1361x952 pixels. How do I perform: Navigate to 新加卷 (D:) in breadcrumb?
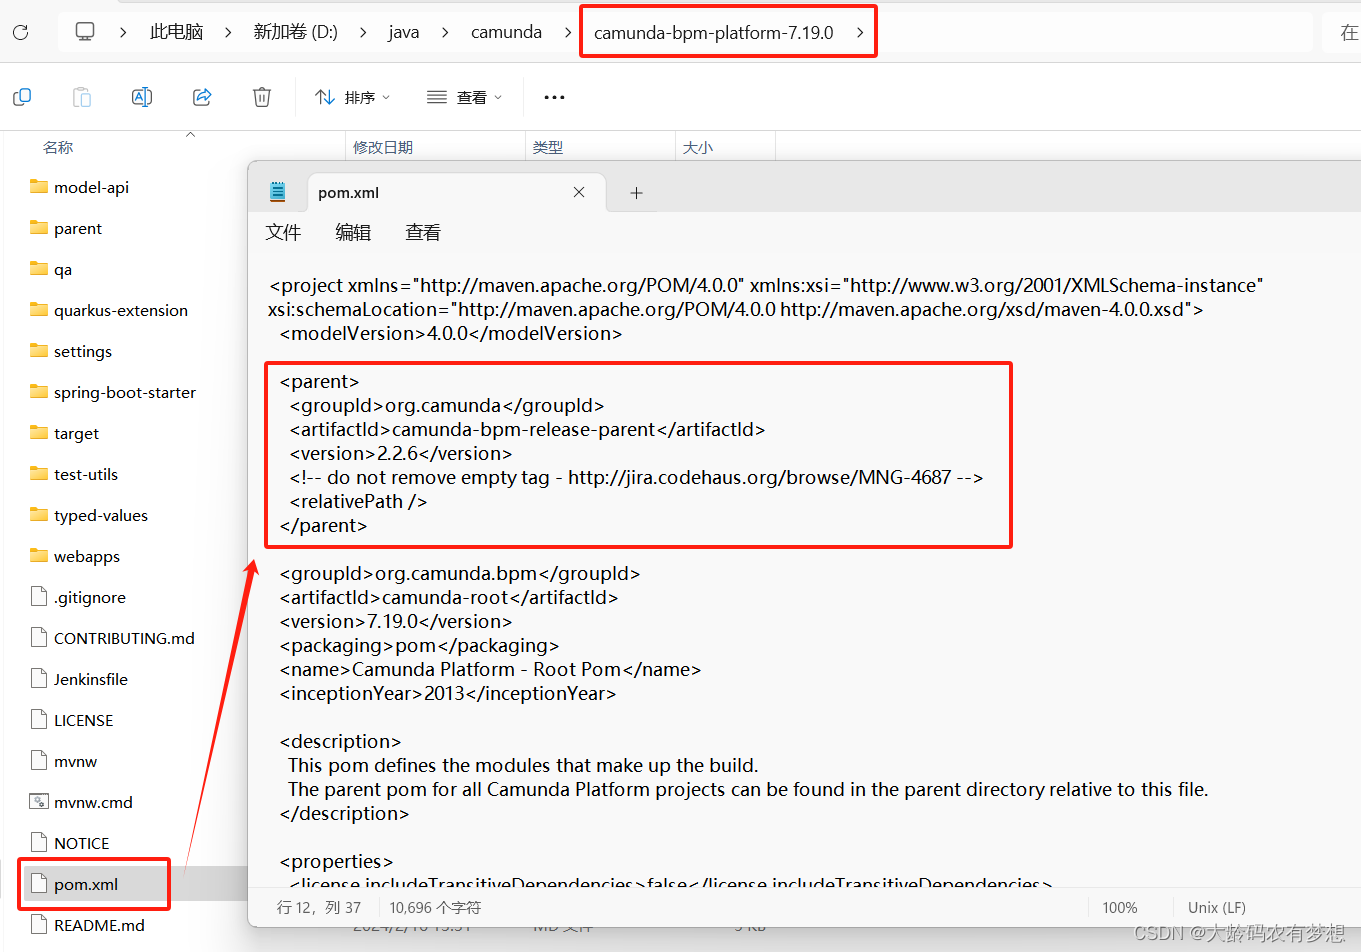pyautogui.click(x=296, y=32)
